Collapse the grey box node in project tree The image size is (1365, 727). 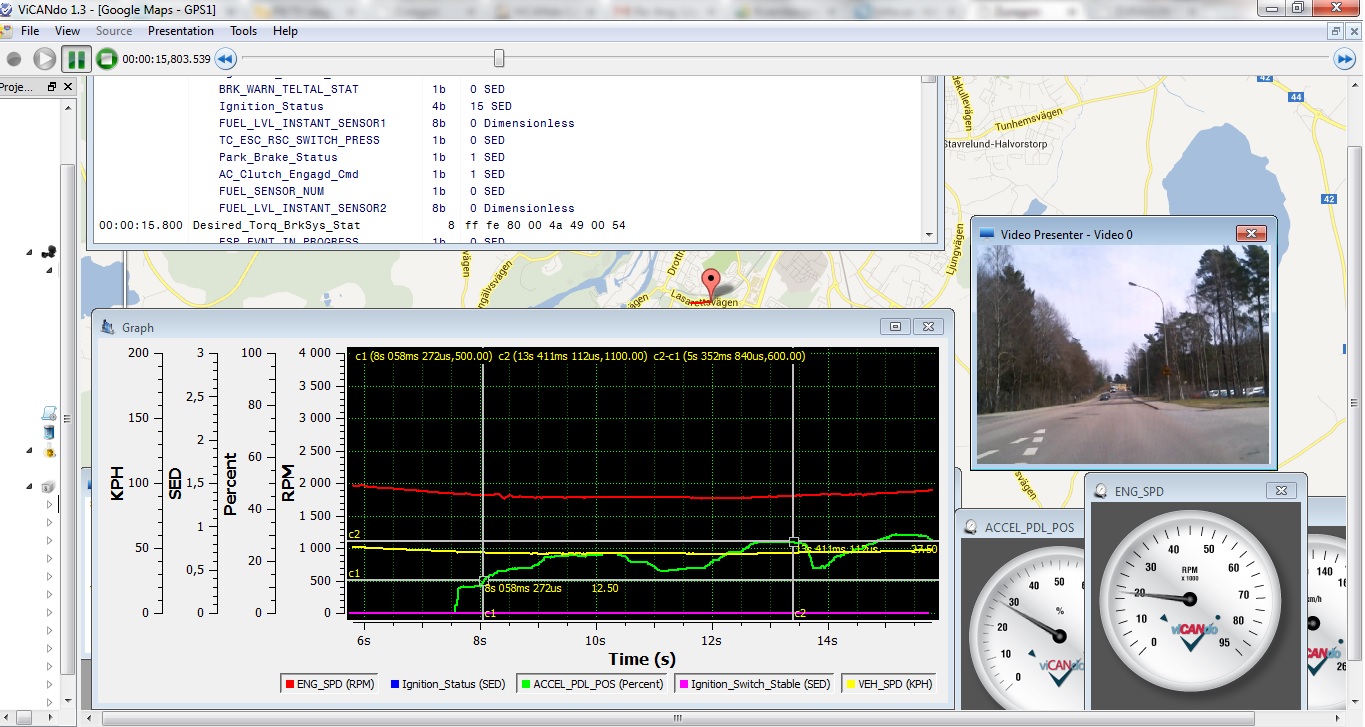[30, 487]
